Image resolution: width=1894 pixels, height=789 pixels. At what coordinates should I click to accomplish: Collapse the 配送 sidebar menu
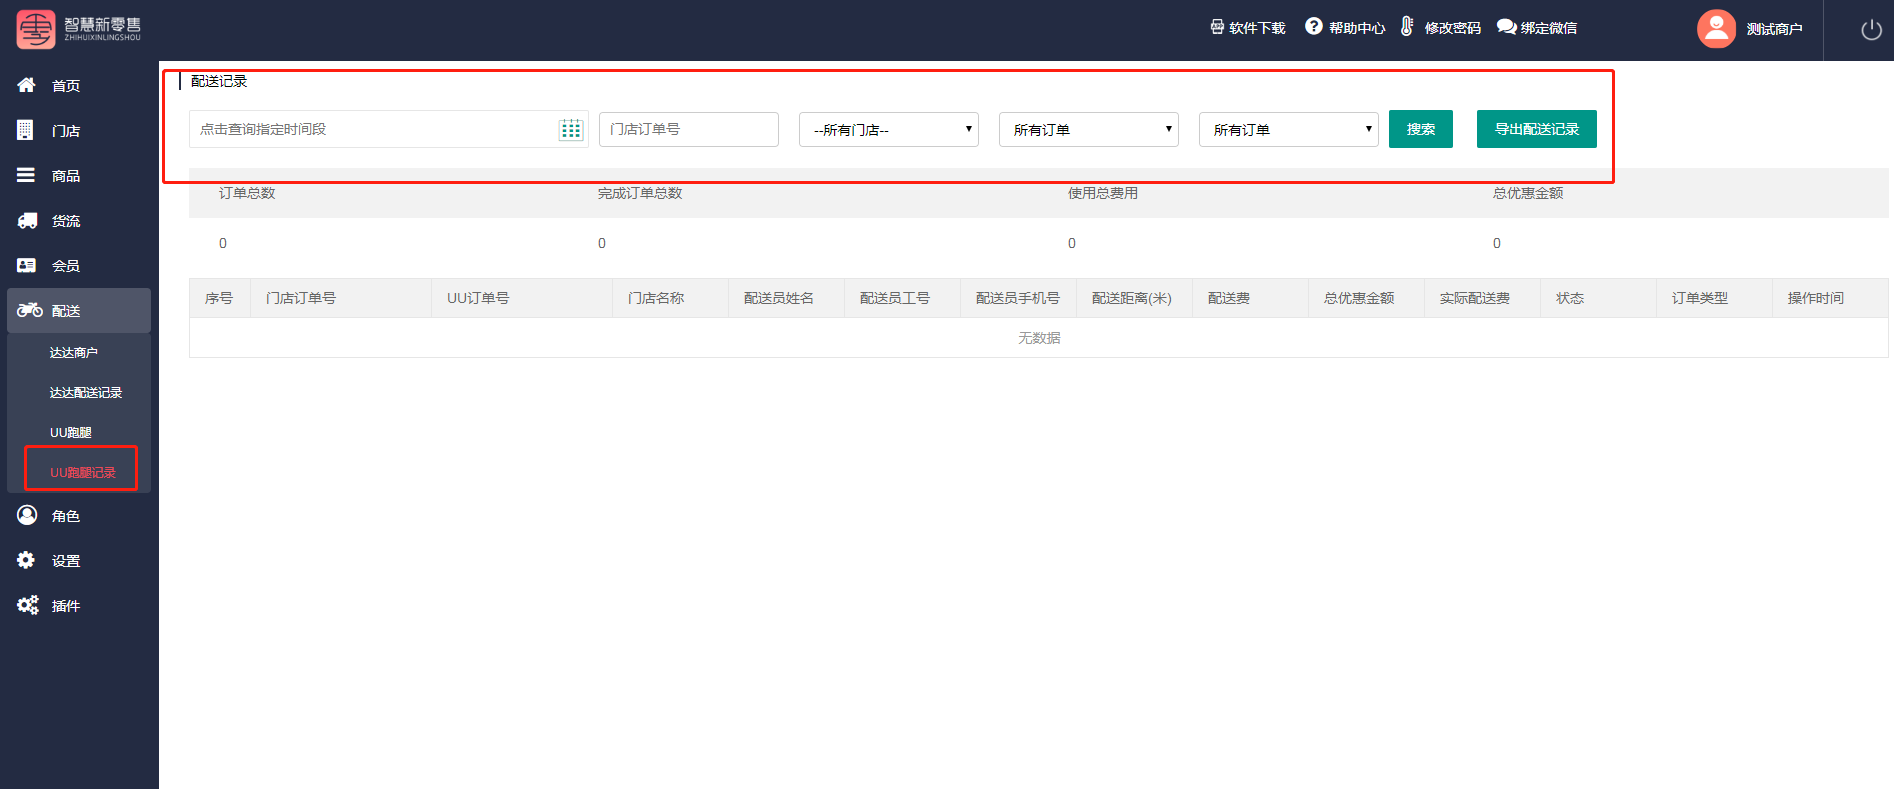click(x=79, y=310)
